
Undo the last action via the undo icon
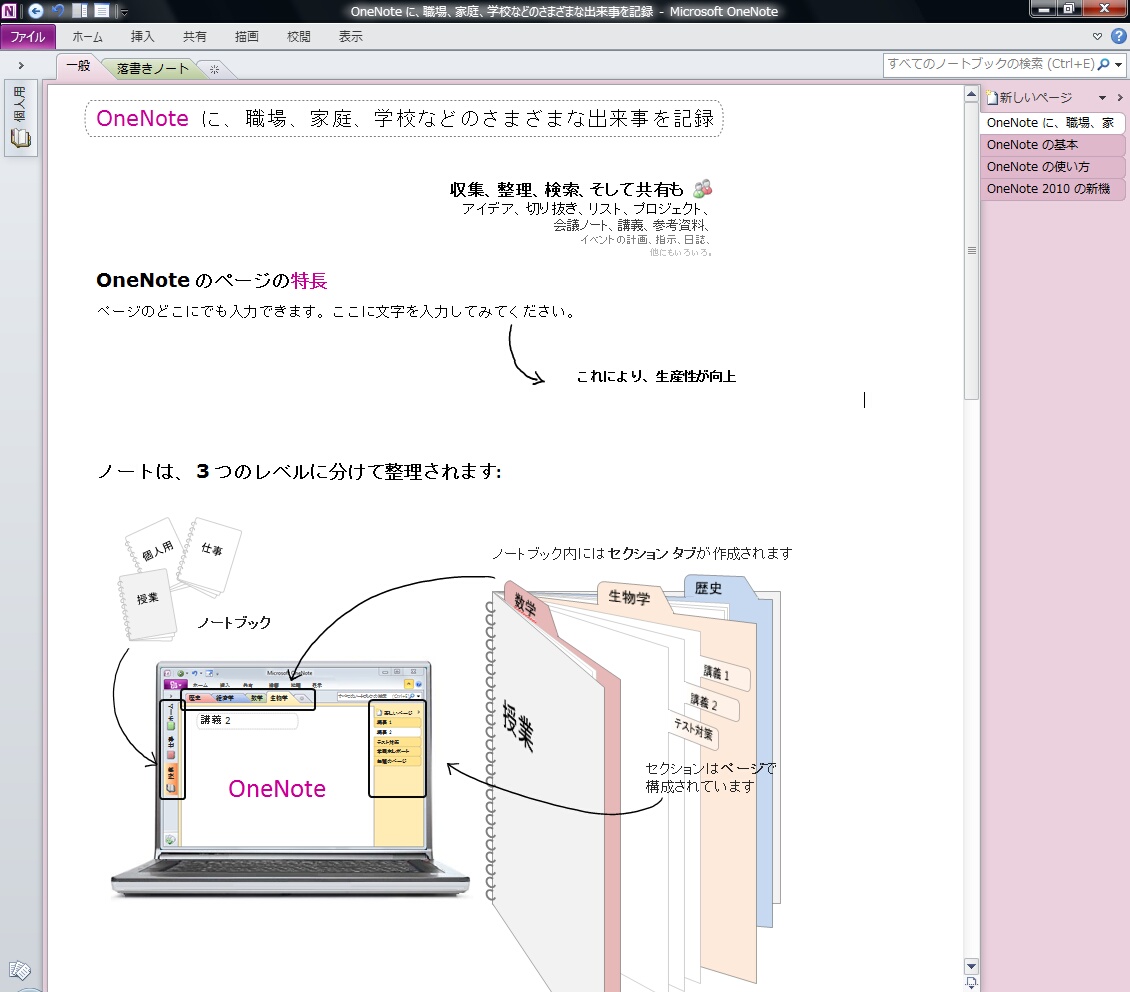pyautogui.click(x=58, y=11)
